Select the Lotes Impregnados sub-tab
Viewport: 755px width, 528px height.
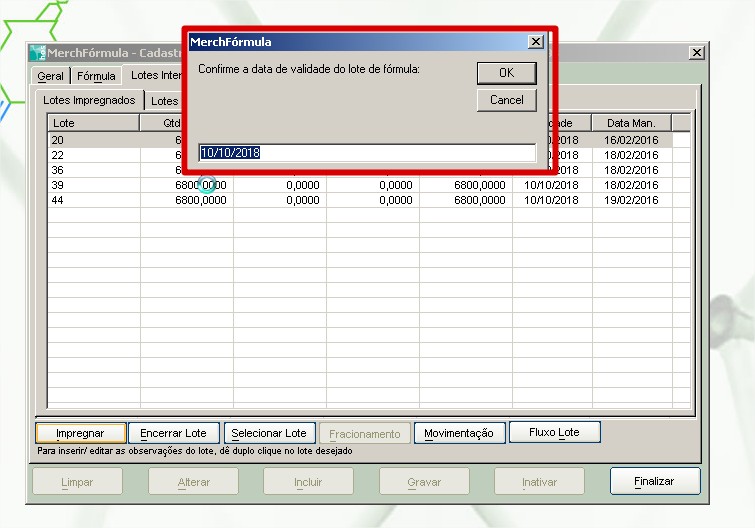[89, 100]
